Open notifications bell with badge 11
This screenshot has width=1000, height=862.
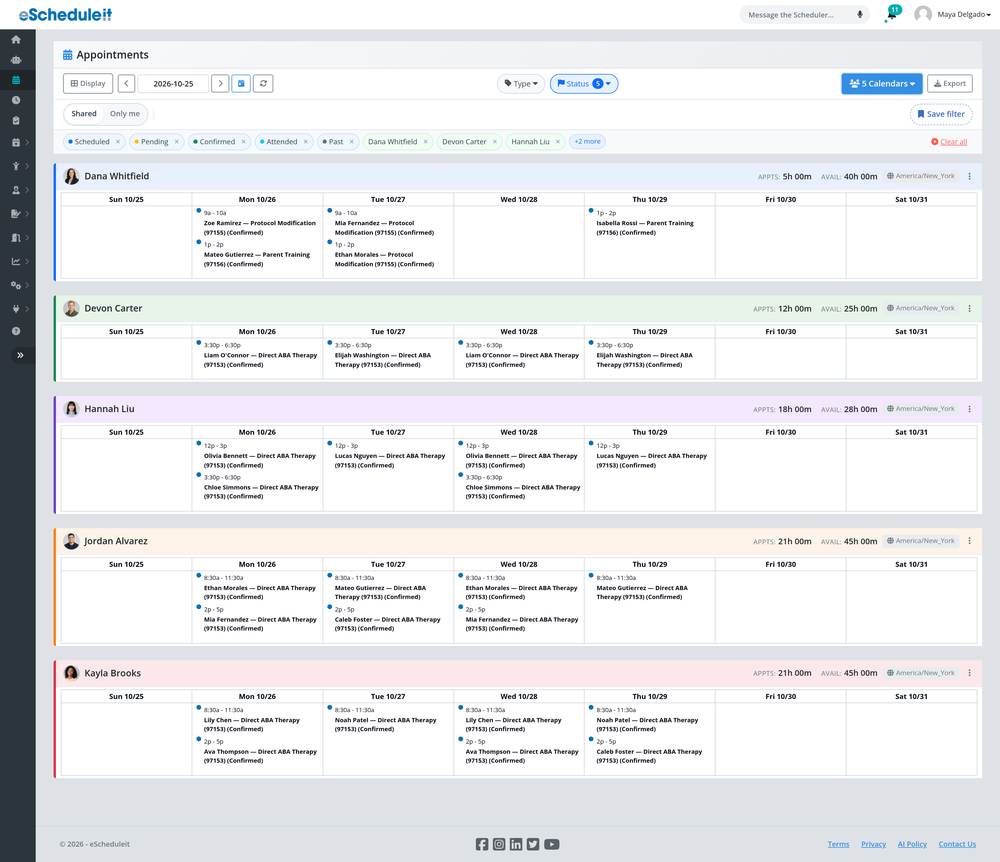892,13
